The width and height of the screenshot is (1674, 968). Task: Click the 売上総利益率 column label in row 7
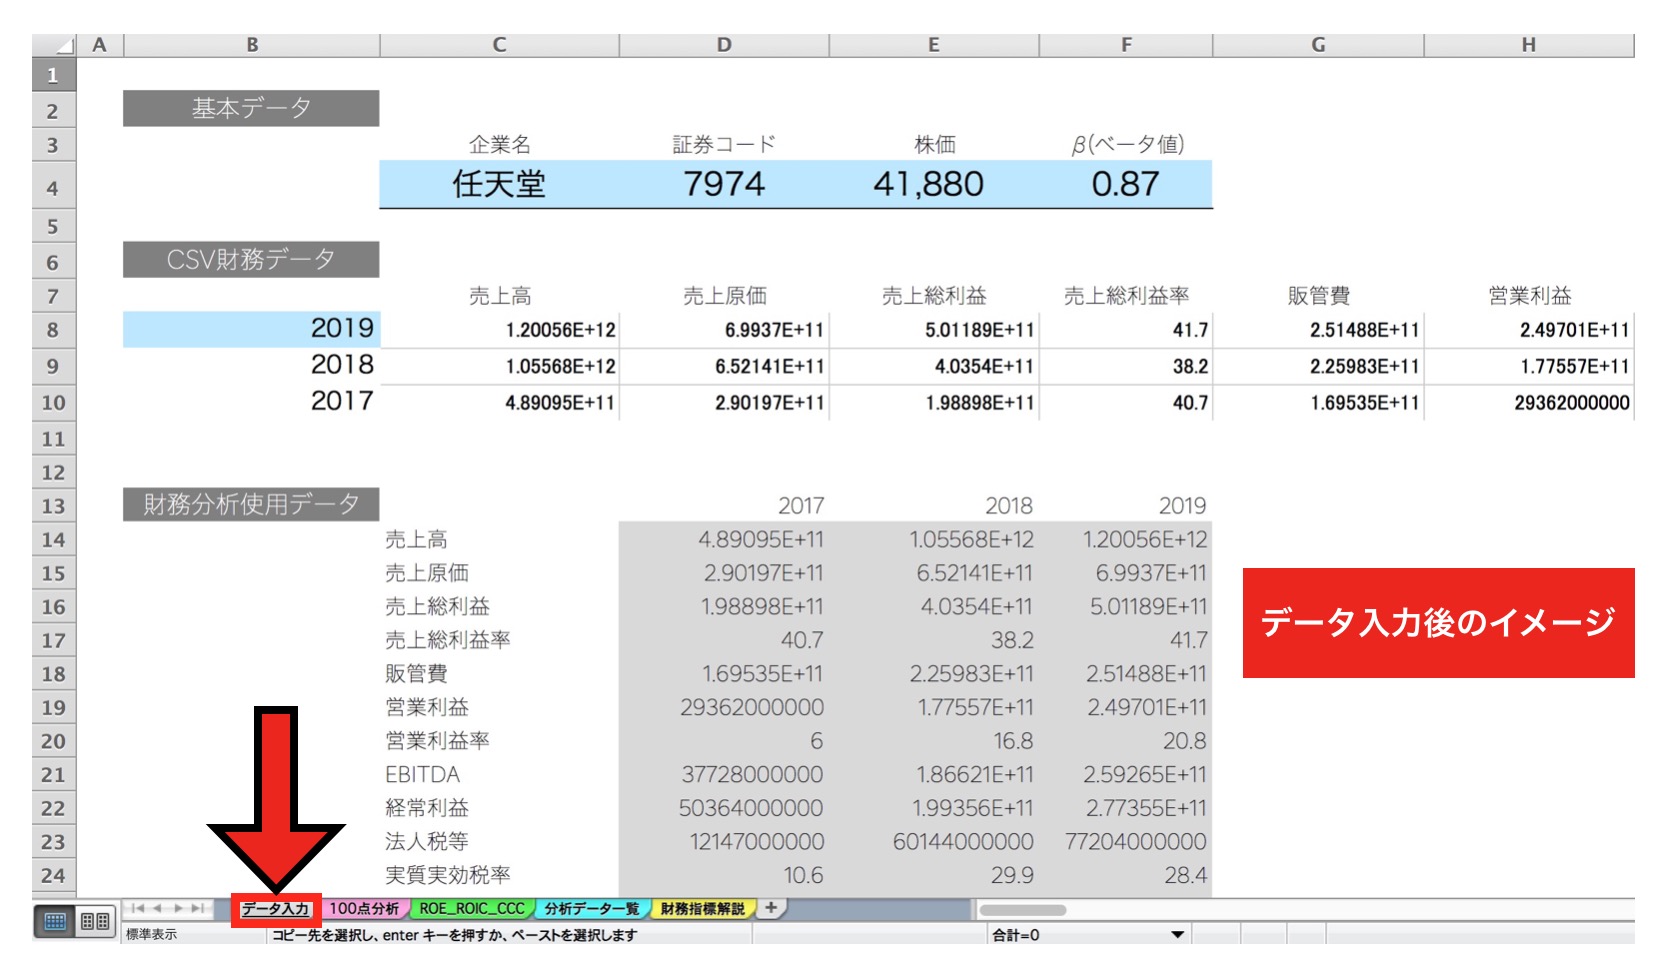pyautogui.click(x=1126, y=296)
